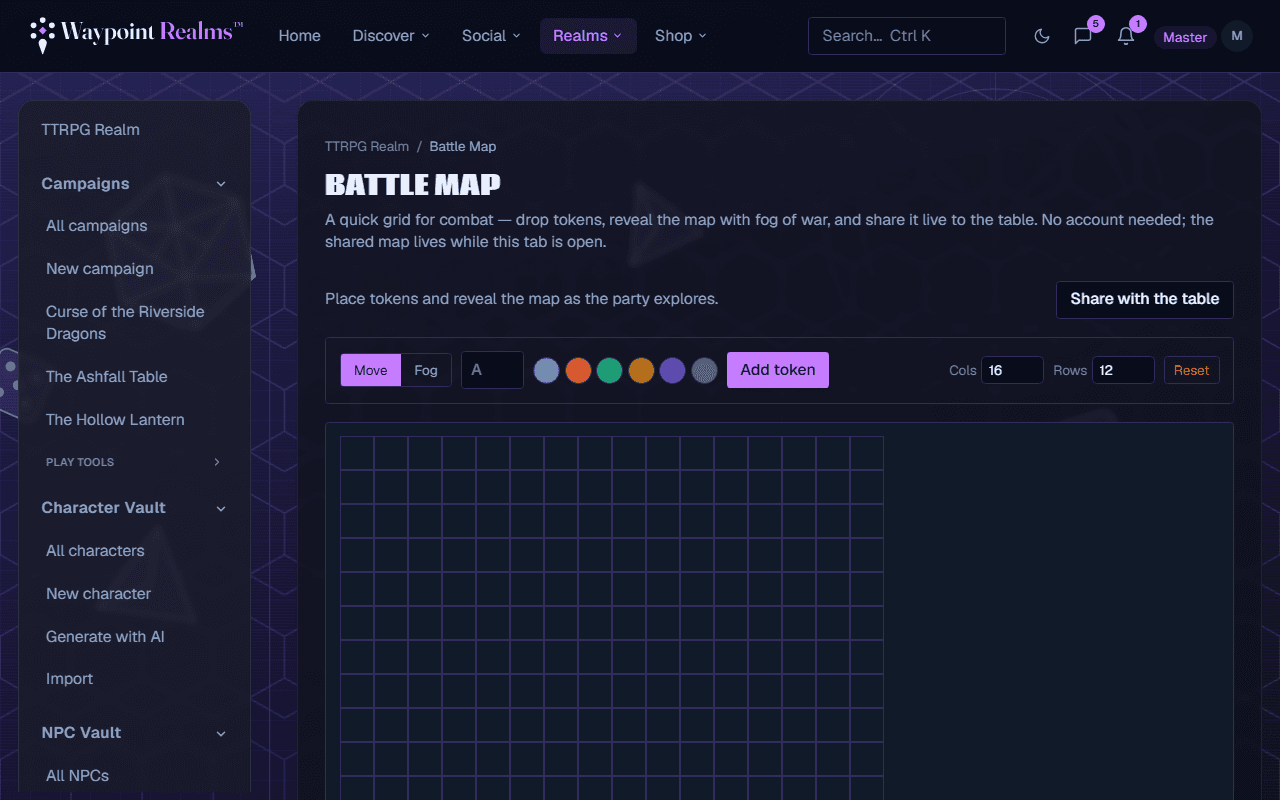The width and height of the screenshot is (1280, 800).
Task: Select the blue-gray token color
Action: coord(547,371)
